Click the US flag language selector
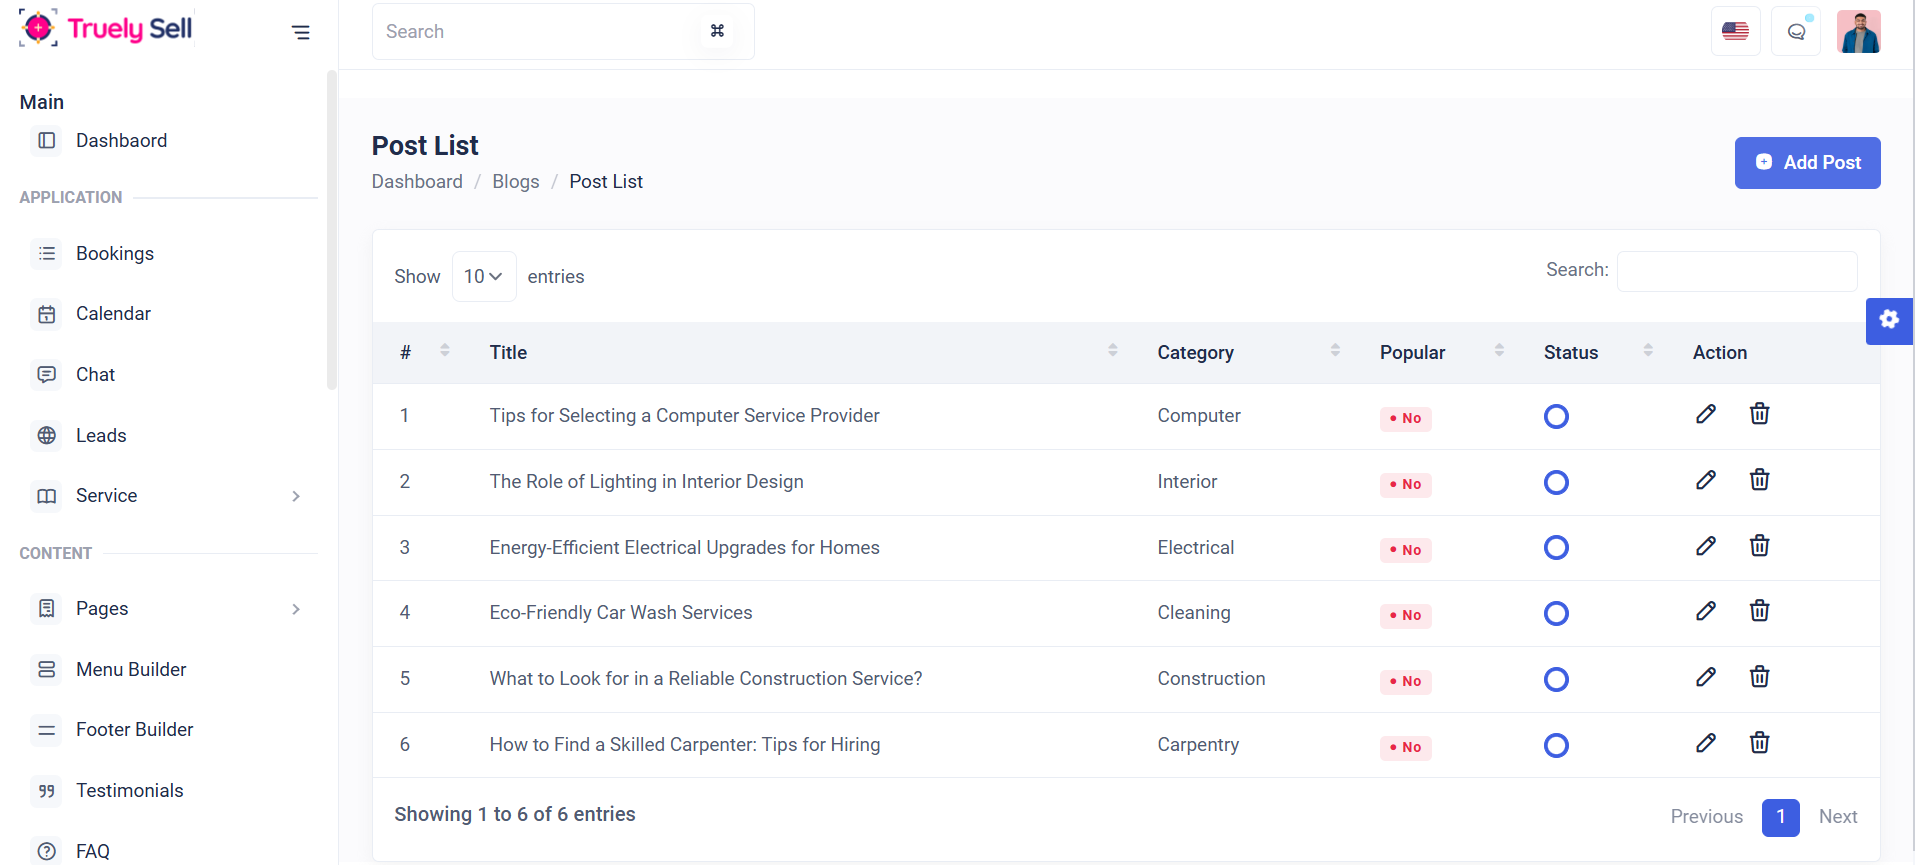The image size is (1915, 865). point(1735,32)
